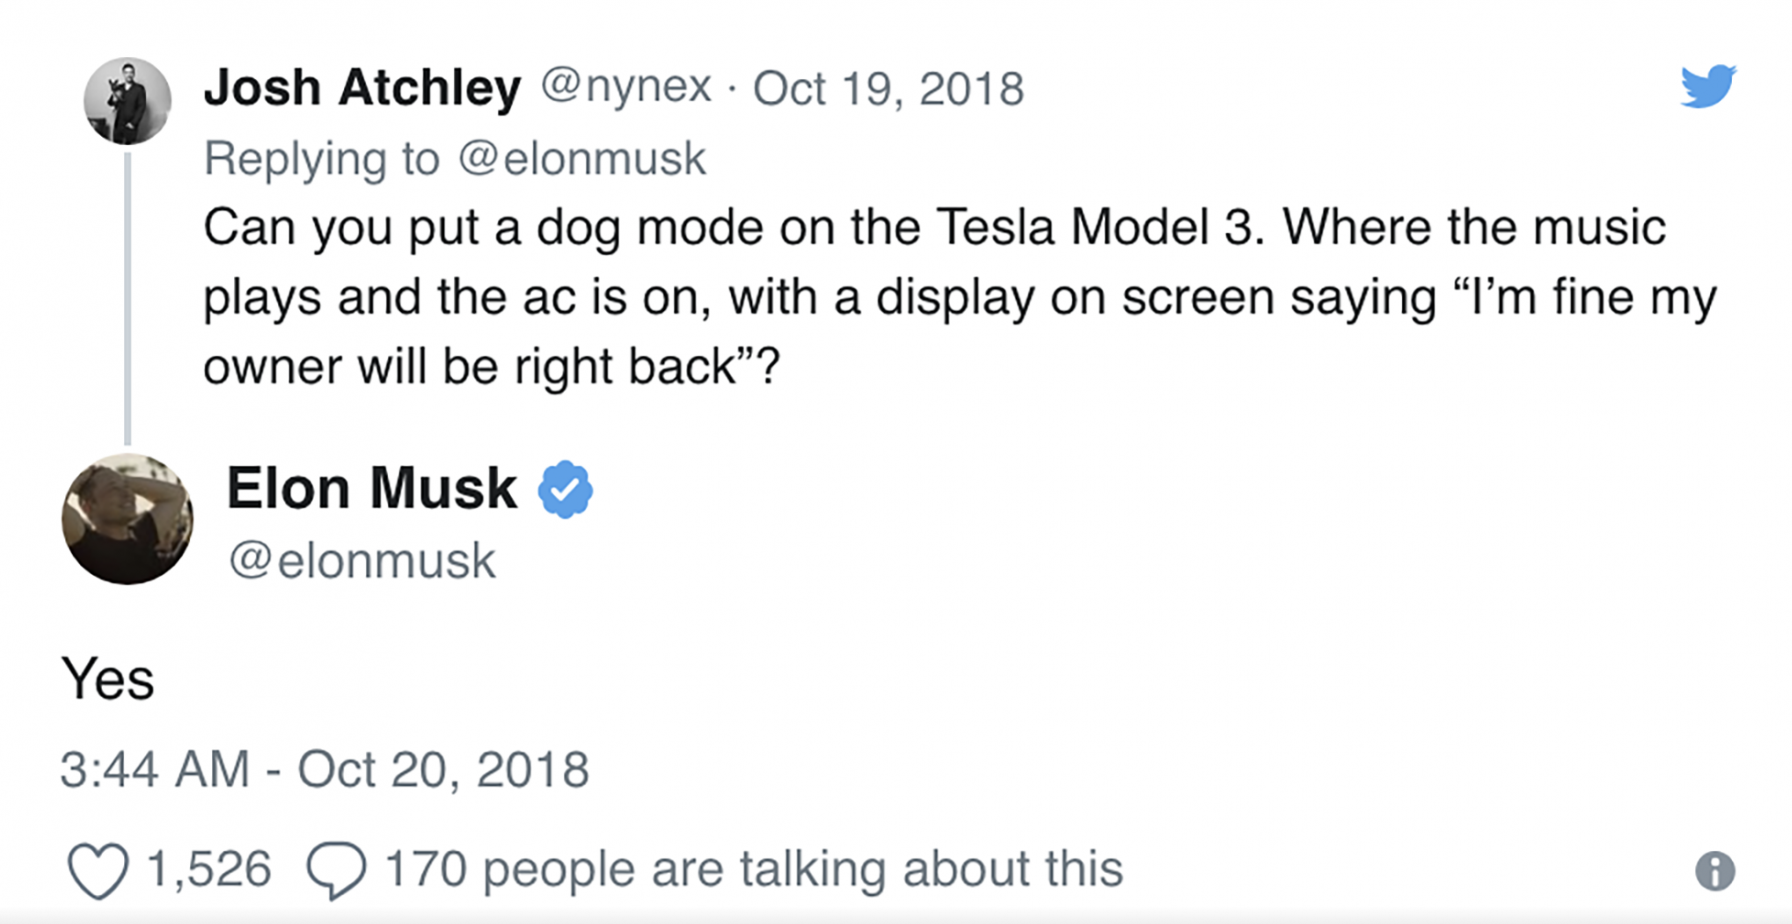Viewport: 1792px width, 924px height.
Task: Click Elon Musk's blue verified badge
Action: point(566,489)
